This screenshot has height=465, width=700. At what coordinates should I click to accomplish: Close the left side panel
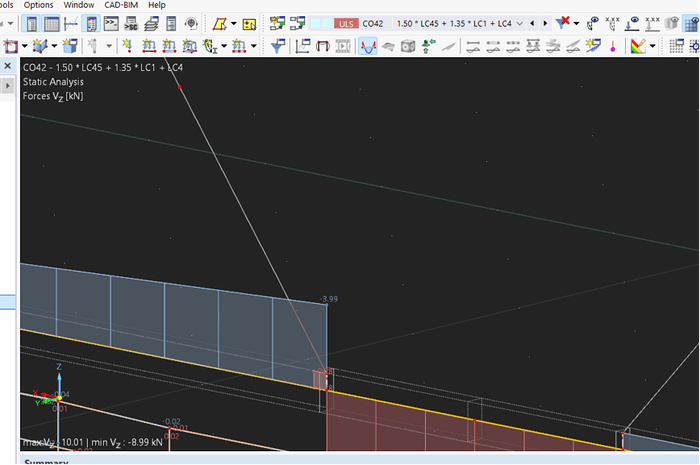coord(8,66)
